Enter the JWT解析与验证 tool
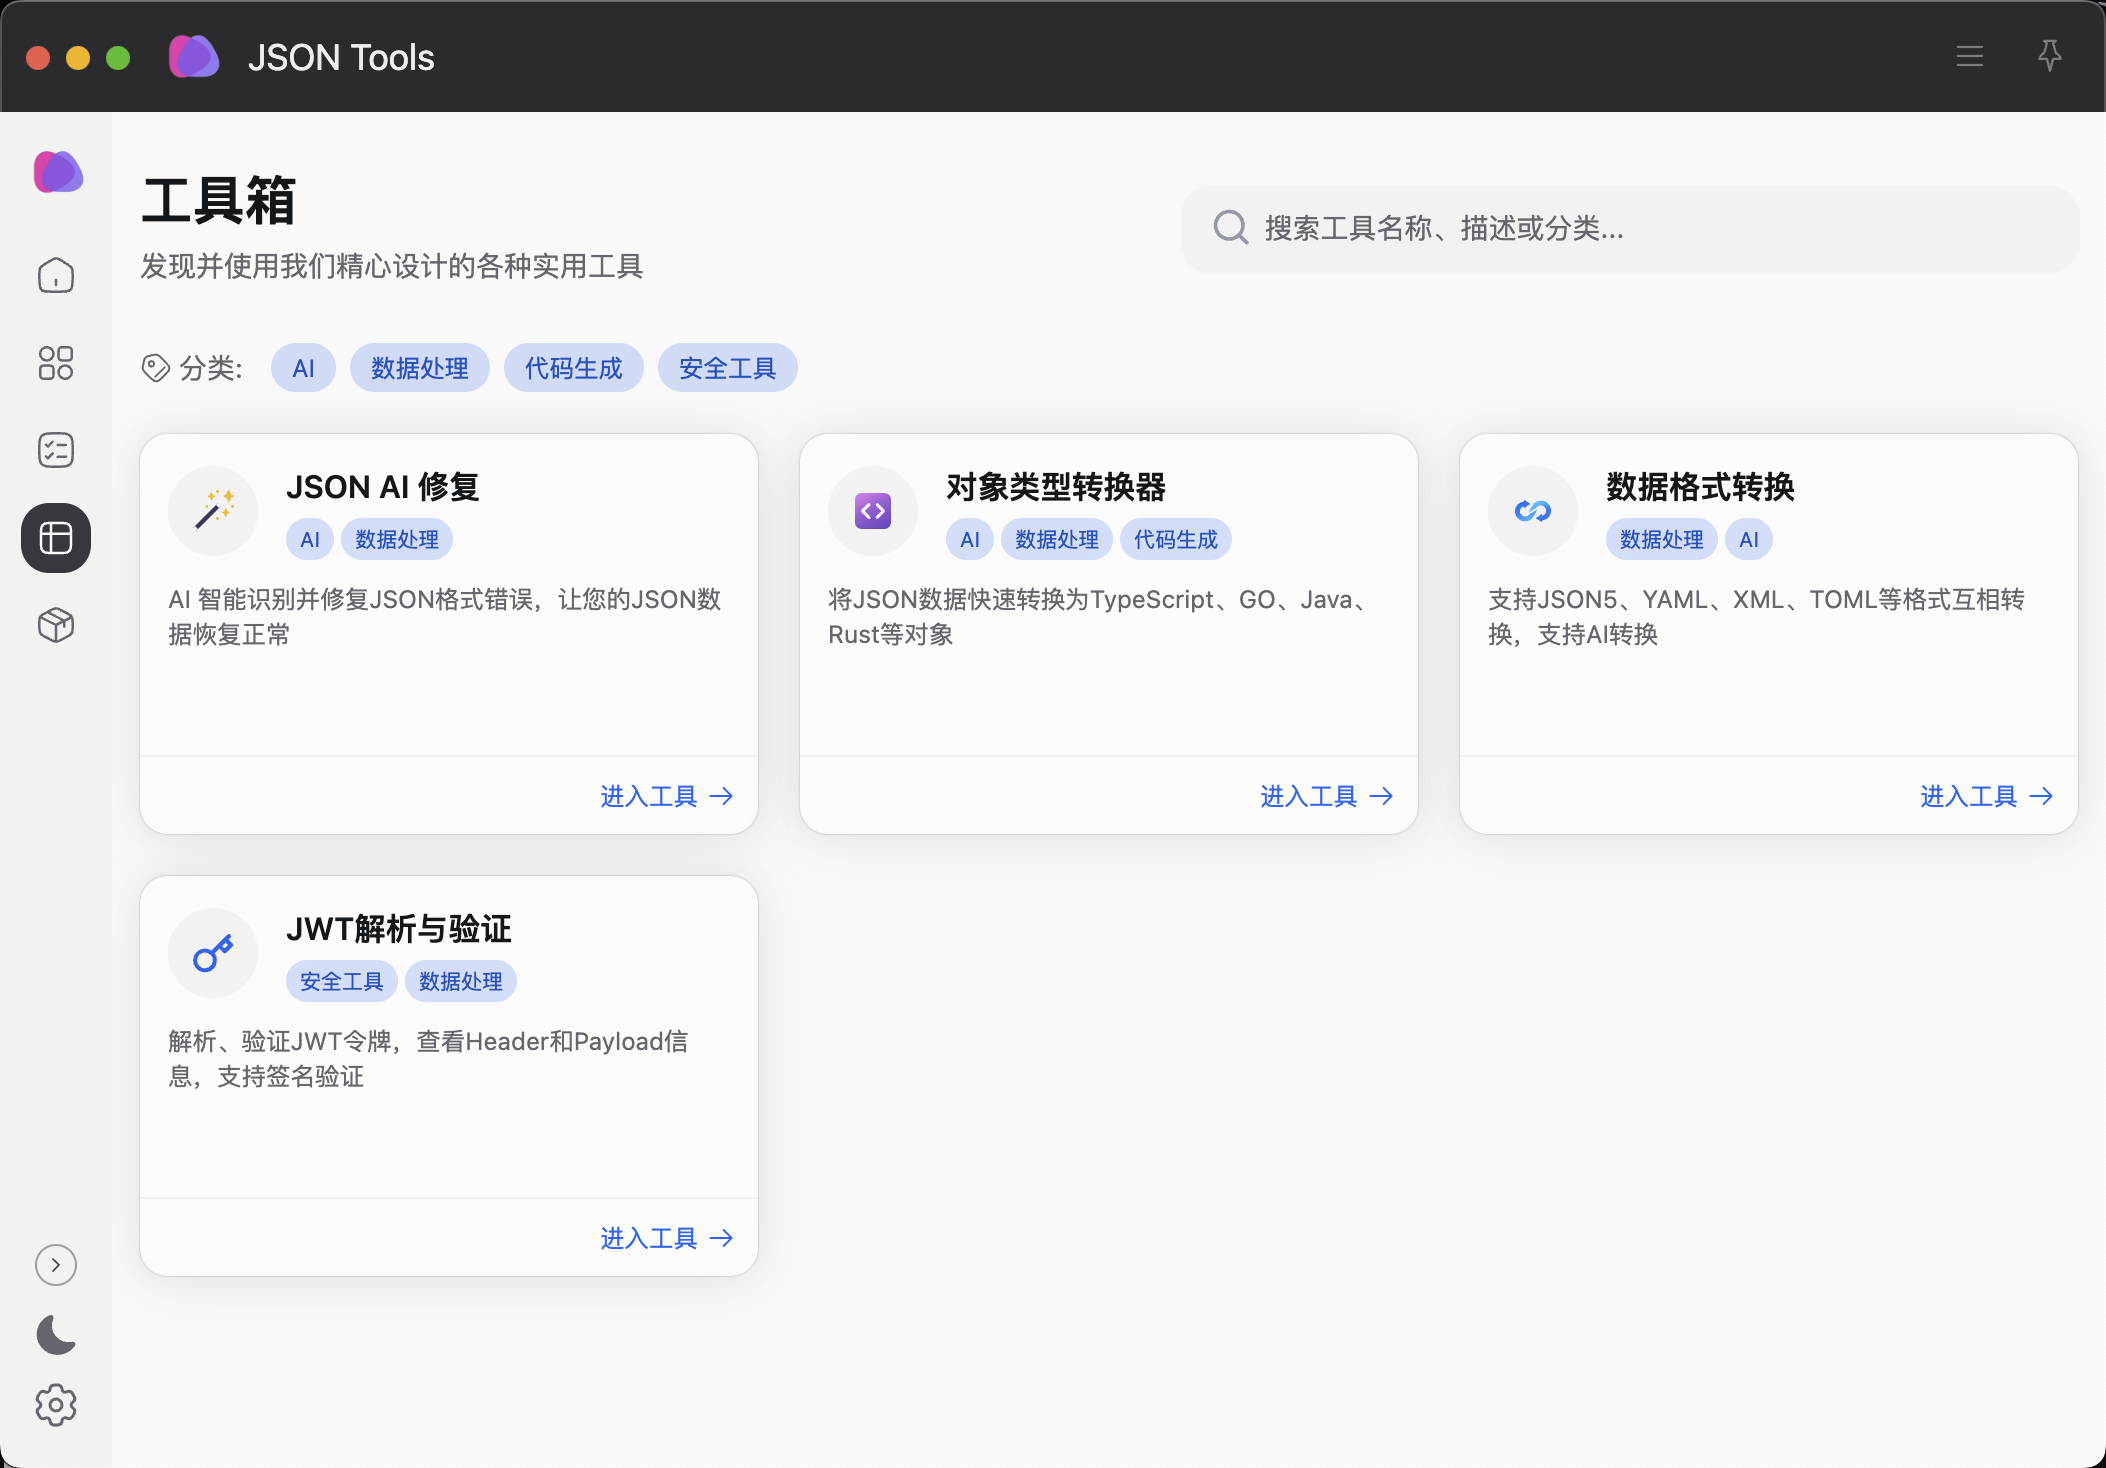 666,1238
